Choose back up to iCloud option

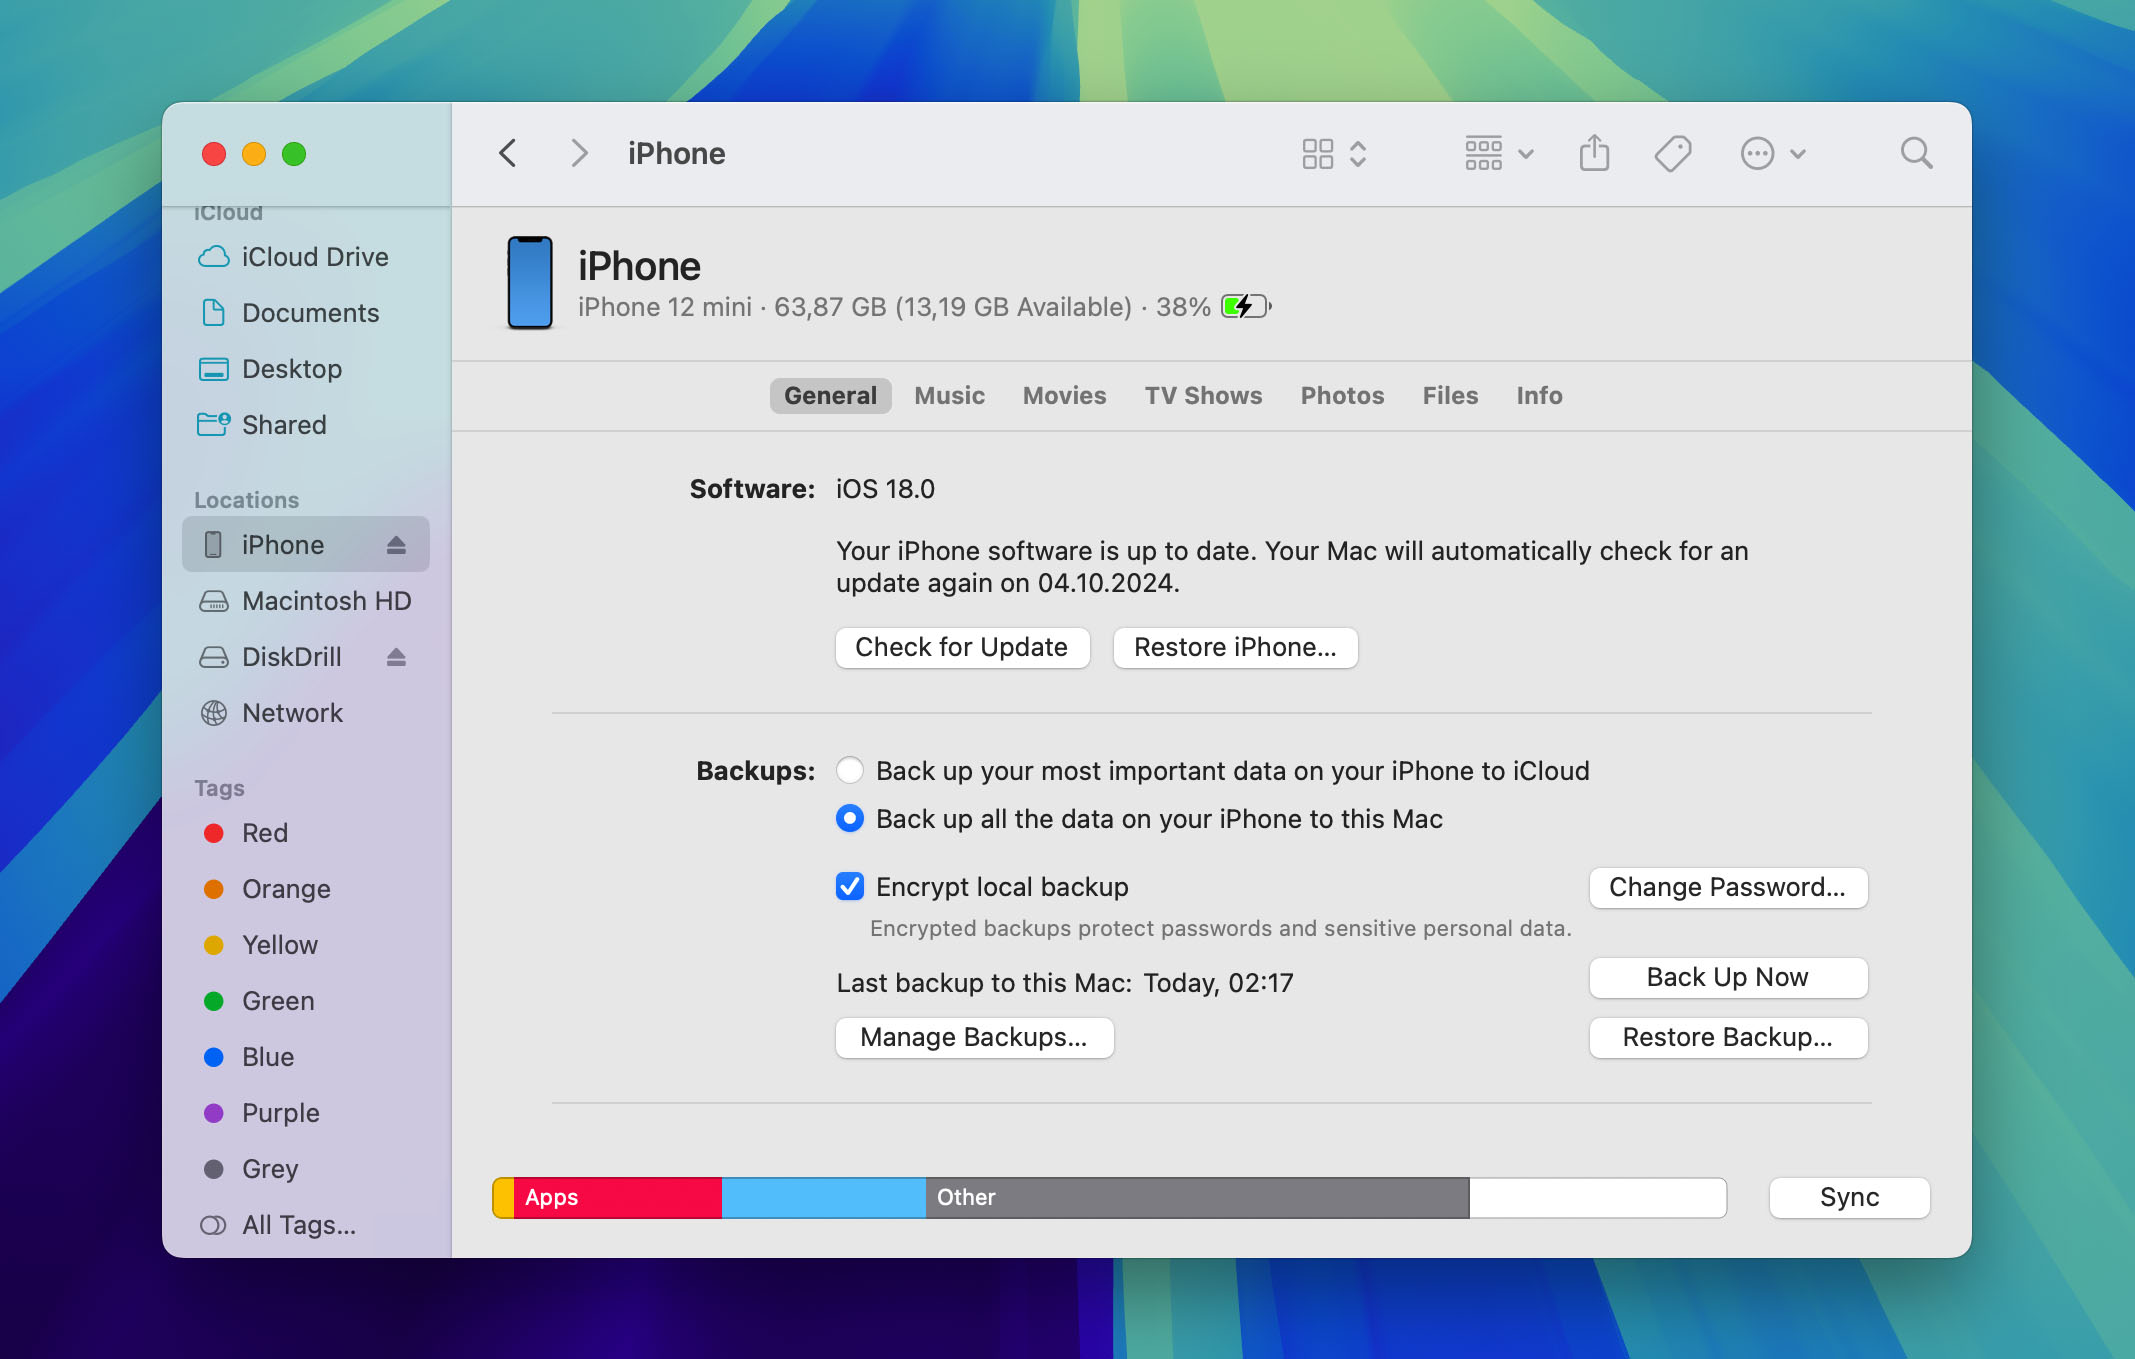[x=850, y=770]
